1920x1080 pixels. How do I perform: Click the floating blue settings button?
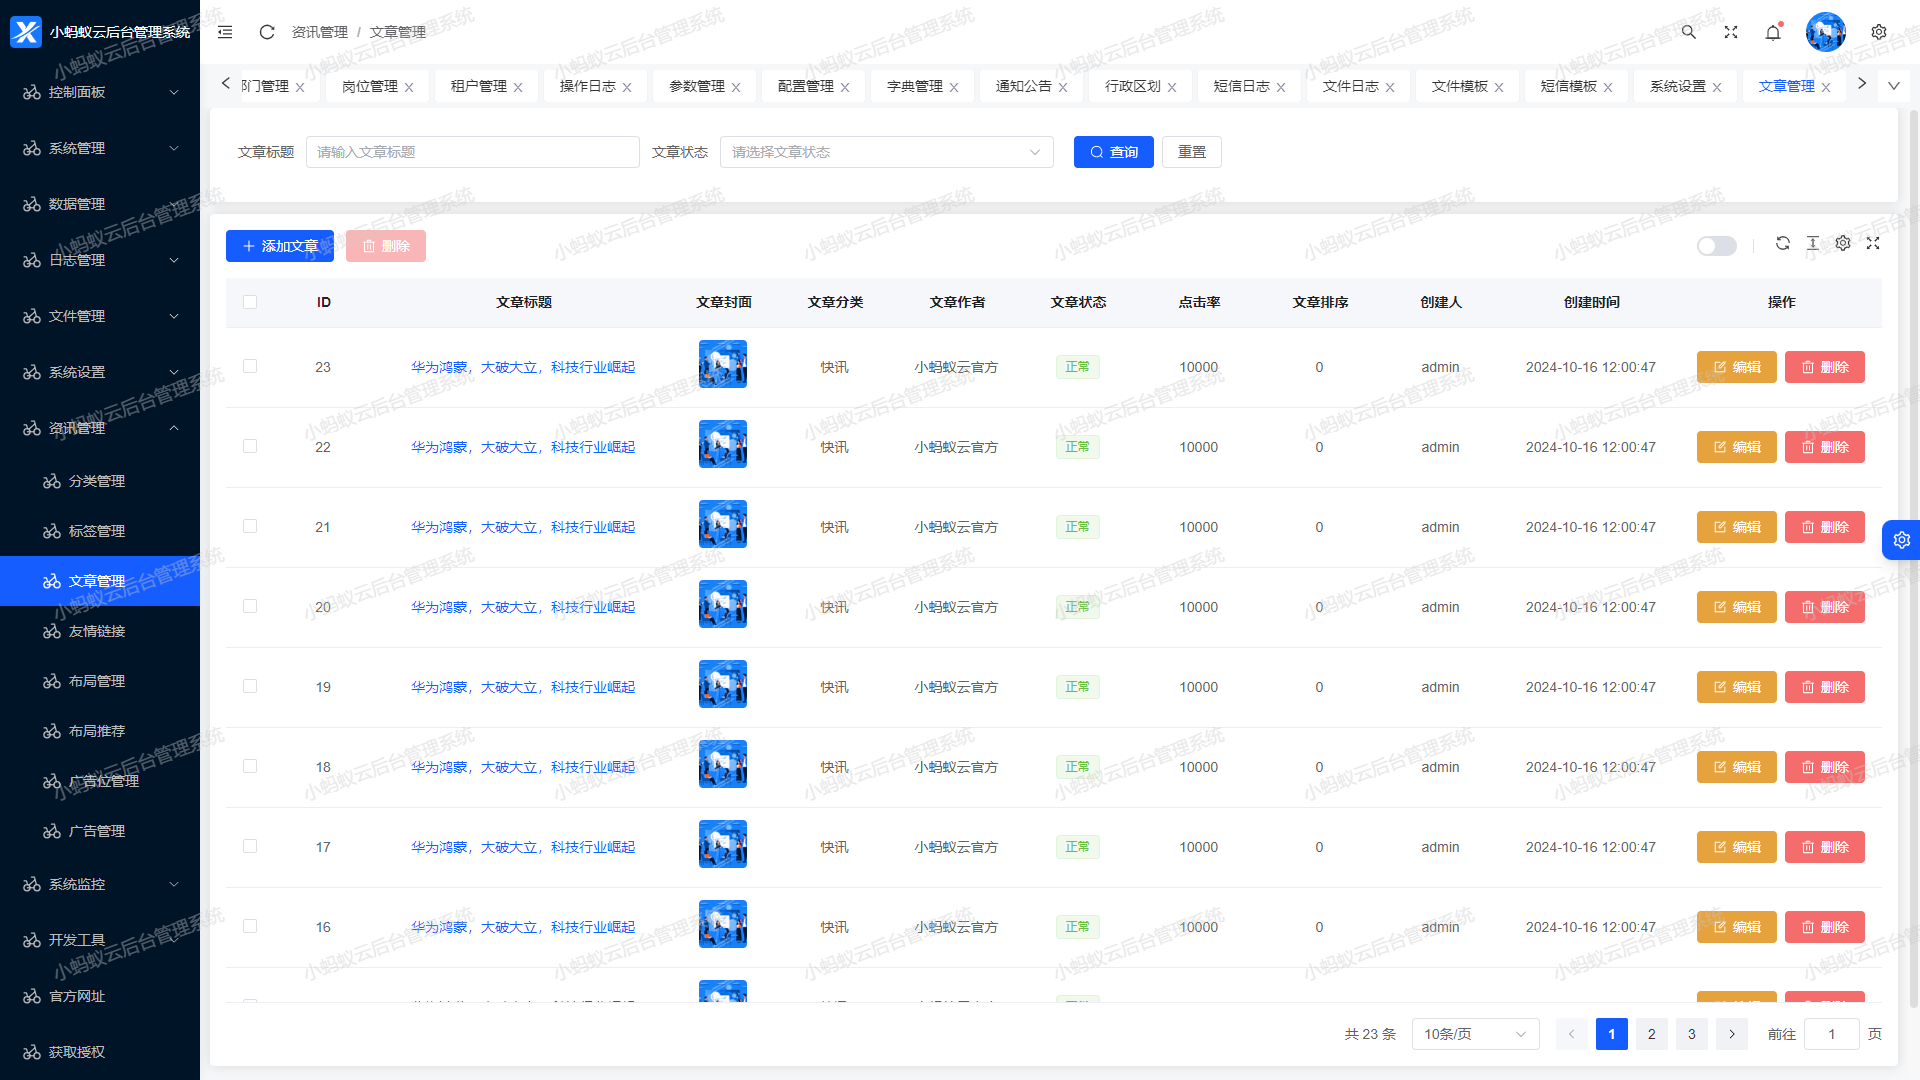pos(1901,540)
